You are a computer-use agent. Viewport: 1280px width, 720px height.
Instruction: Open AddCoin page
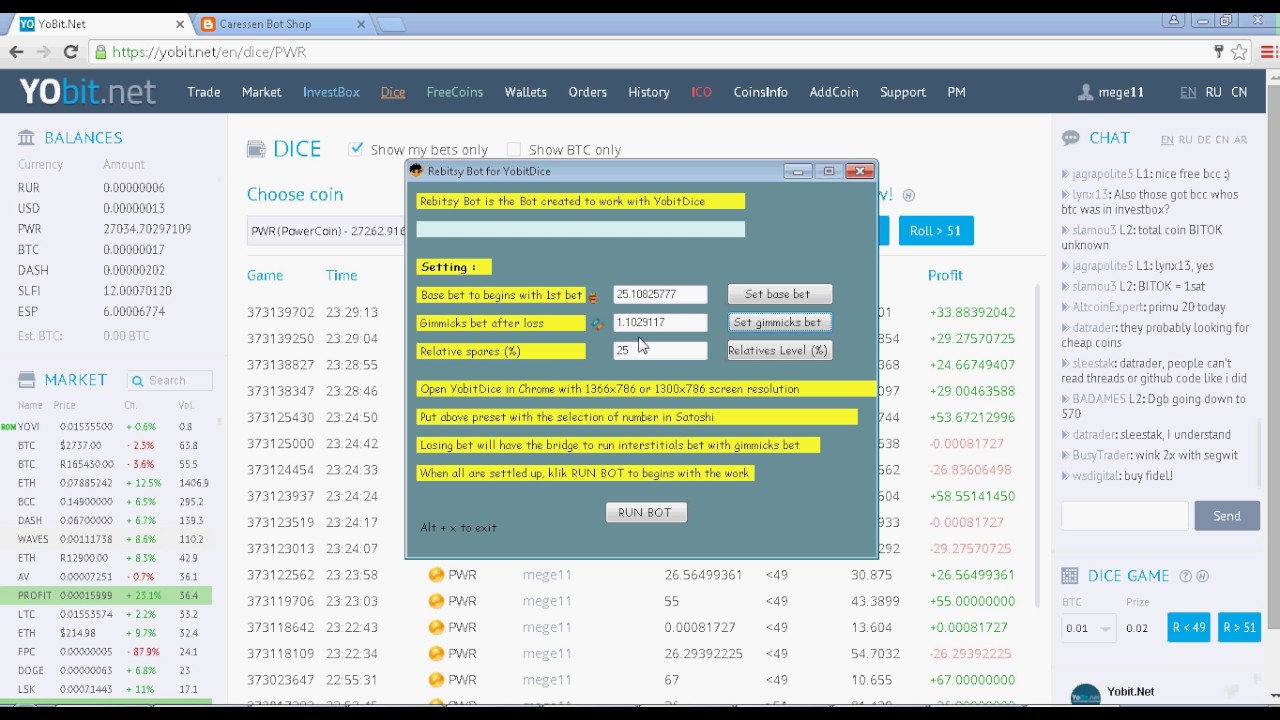pos(834,92)
